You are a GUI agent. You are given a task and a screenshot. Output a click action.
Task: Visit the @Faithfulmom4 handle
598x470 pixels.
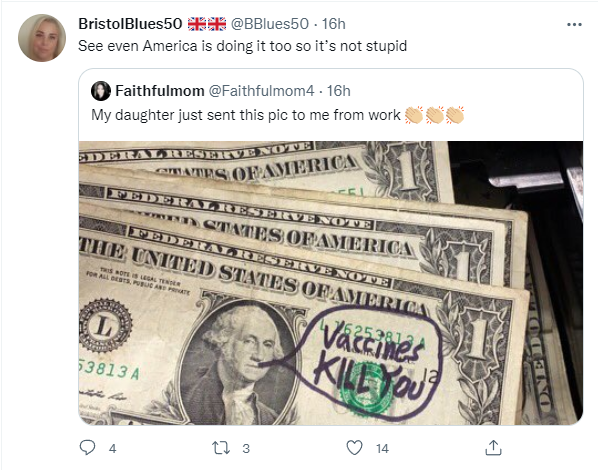[261, 91]
